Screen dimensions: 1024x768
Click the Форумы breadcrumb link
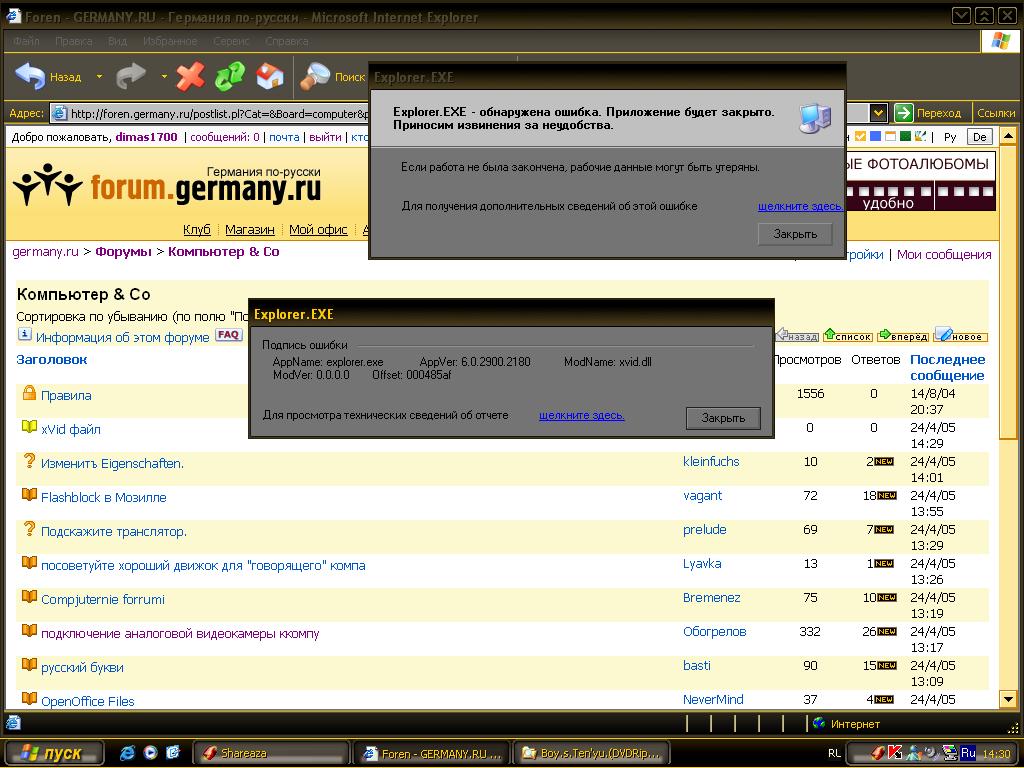tap(123, 251)
